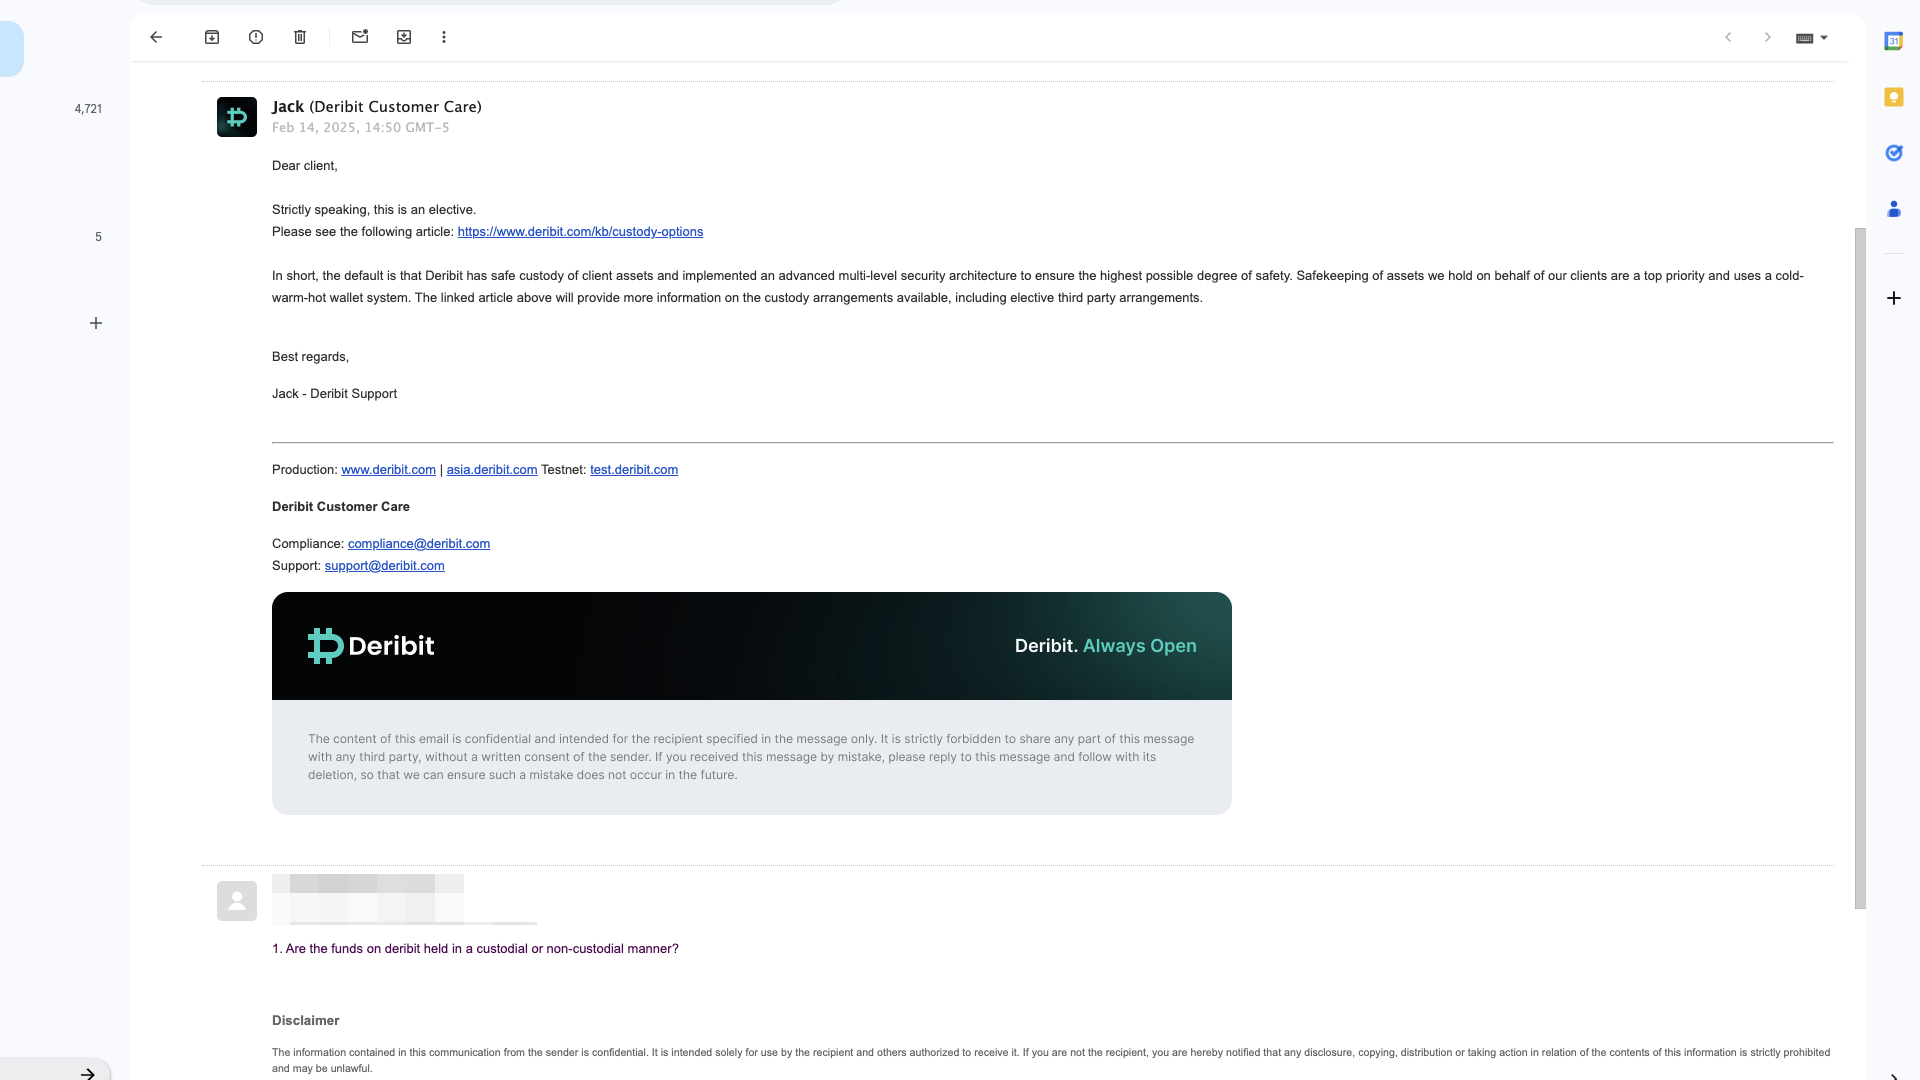Open the custody-options article link
1920x1080 pixels.
click(580, 232)
